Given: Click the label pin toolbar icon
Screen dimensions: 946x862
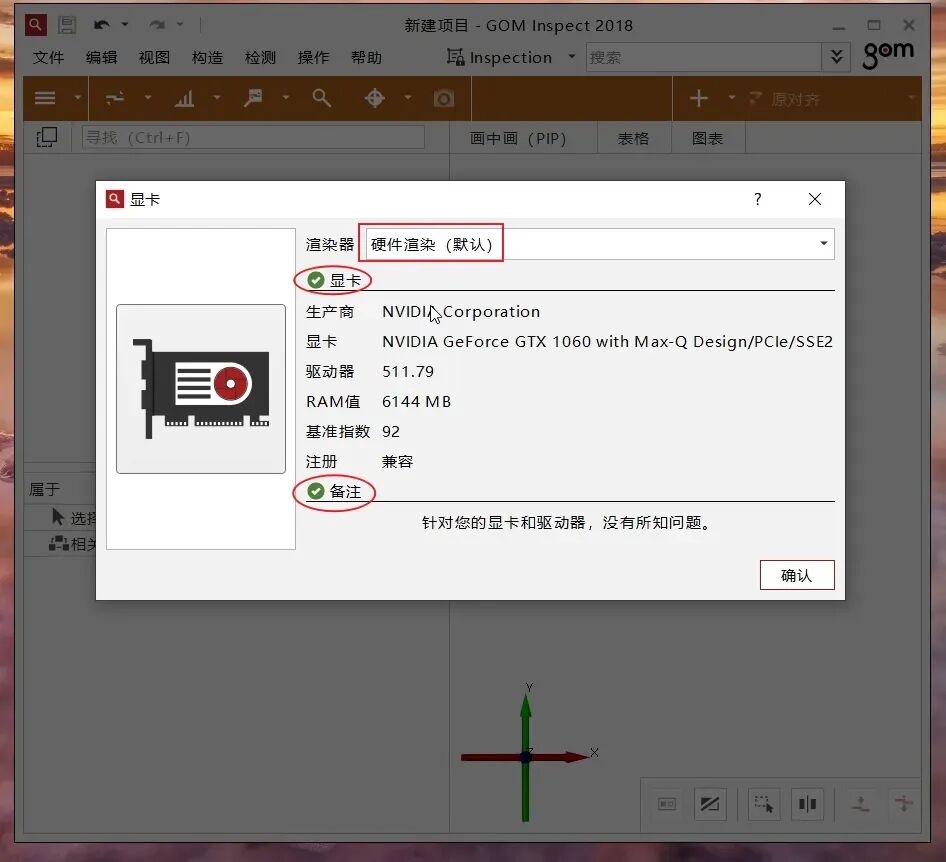Looking at the screenshot, I should point(253,98).
